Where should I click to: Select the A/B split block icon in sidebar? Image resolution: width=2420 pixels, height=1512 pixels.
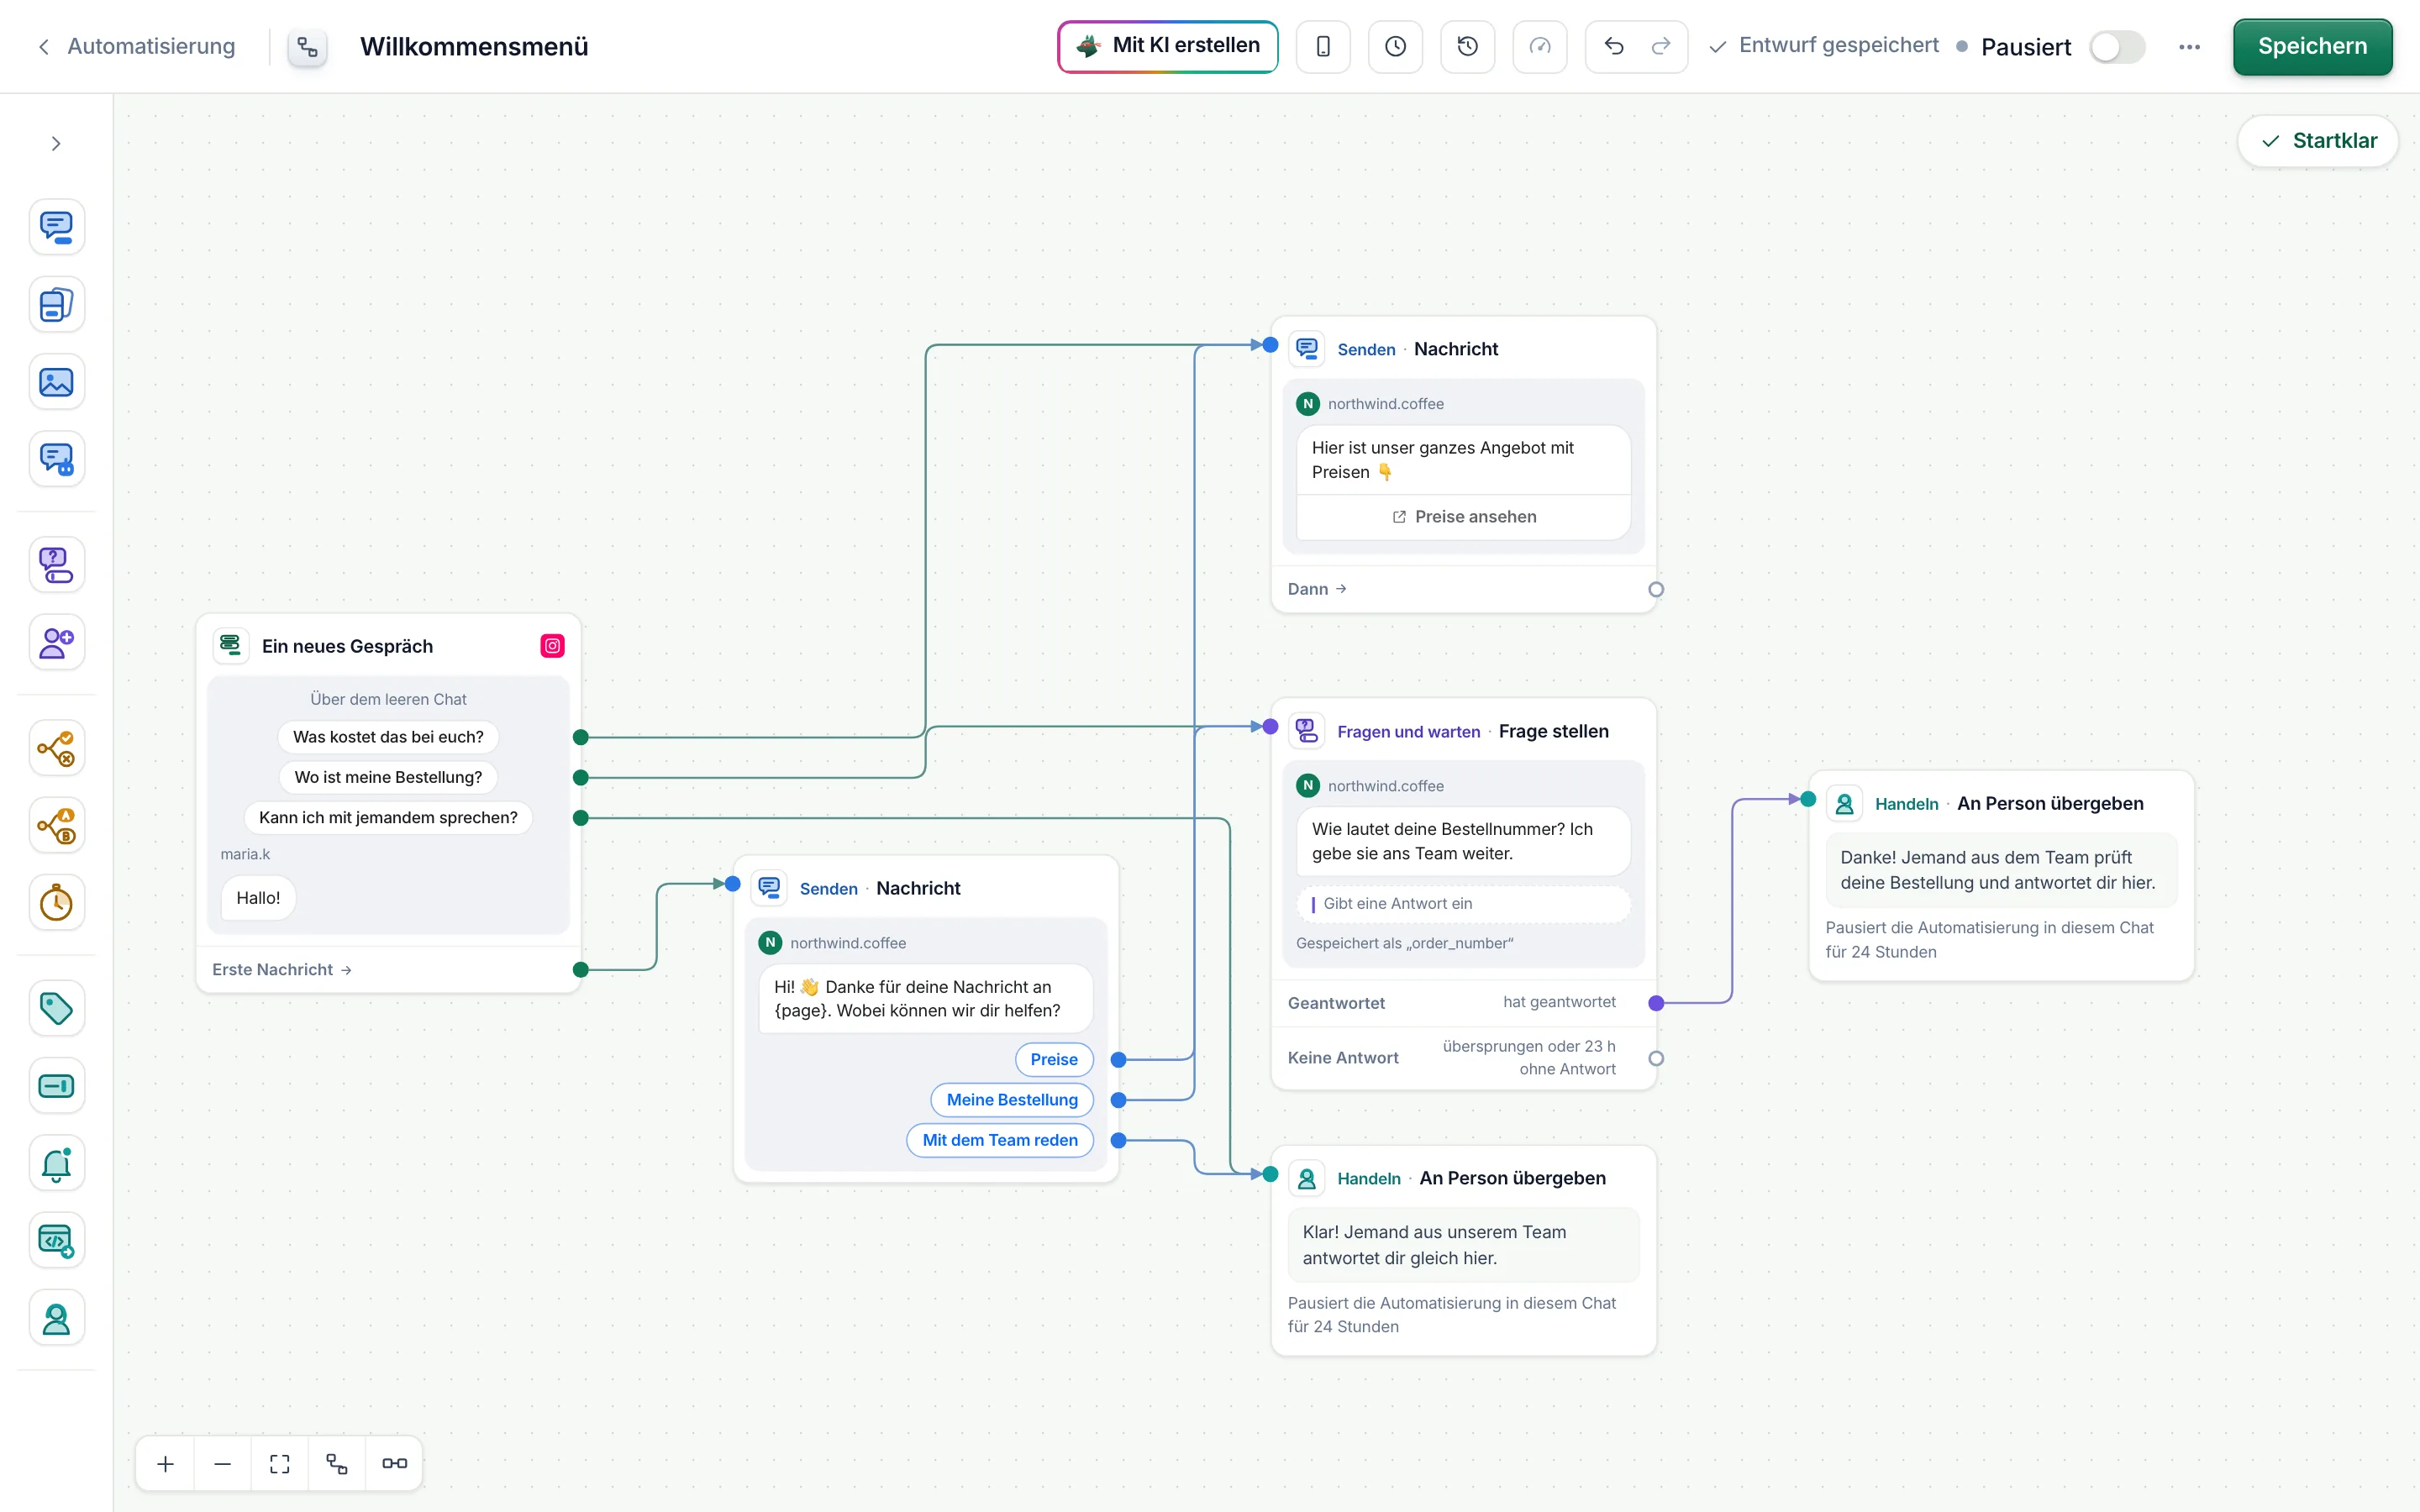(56, 825)
